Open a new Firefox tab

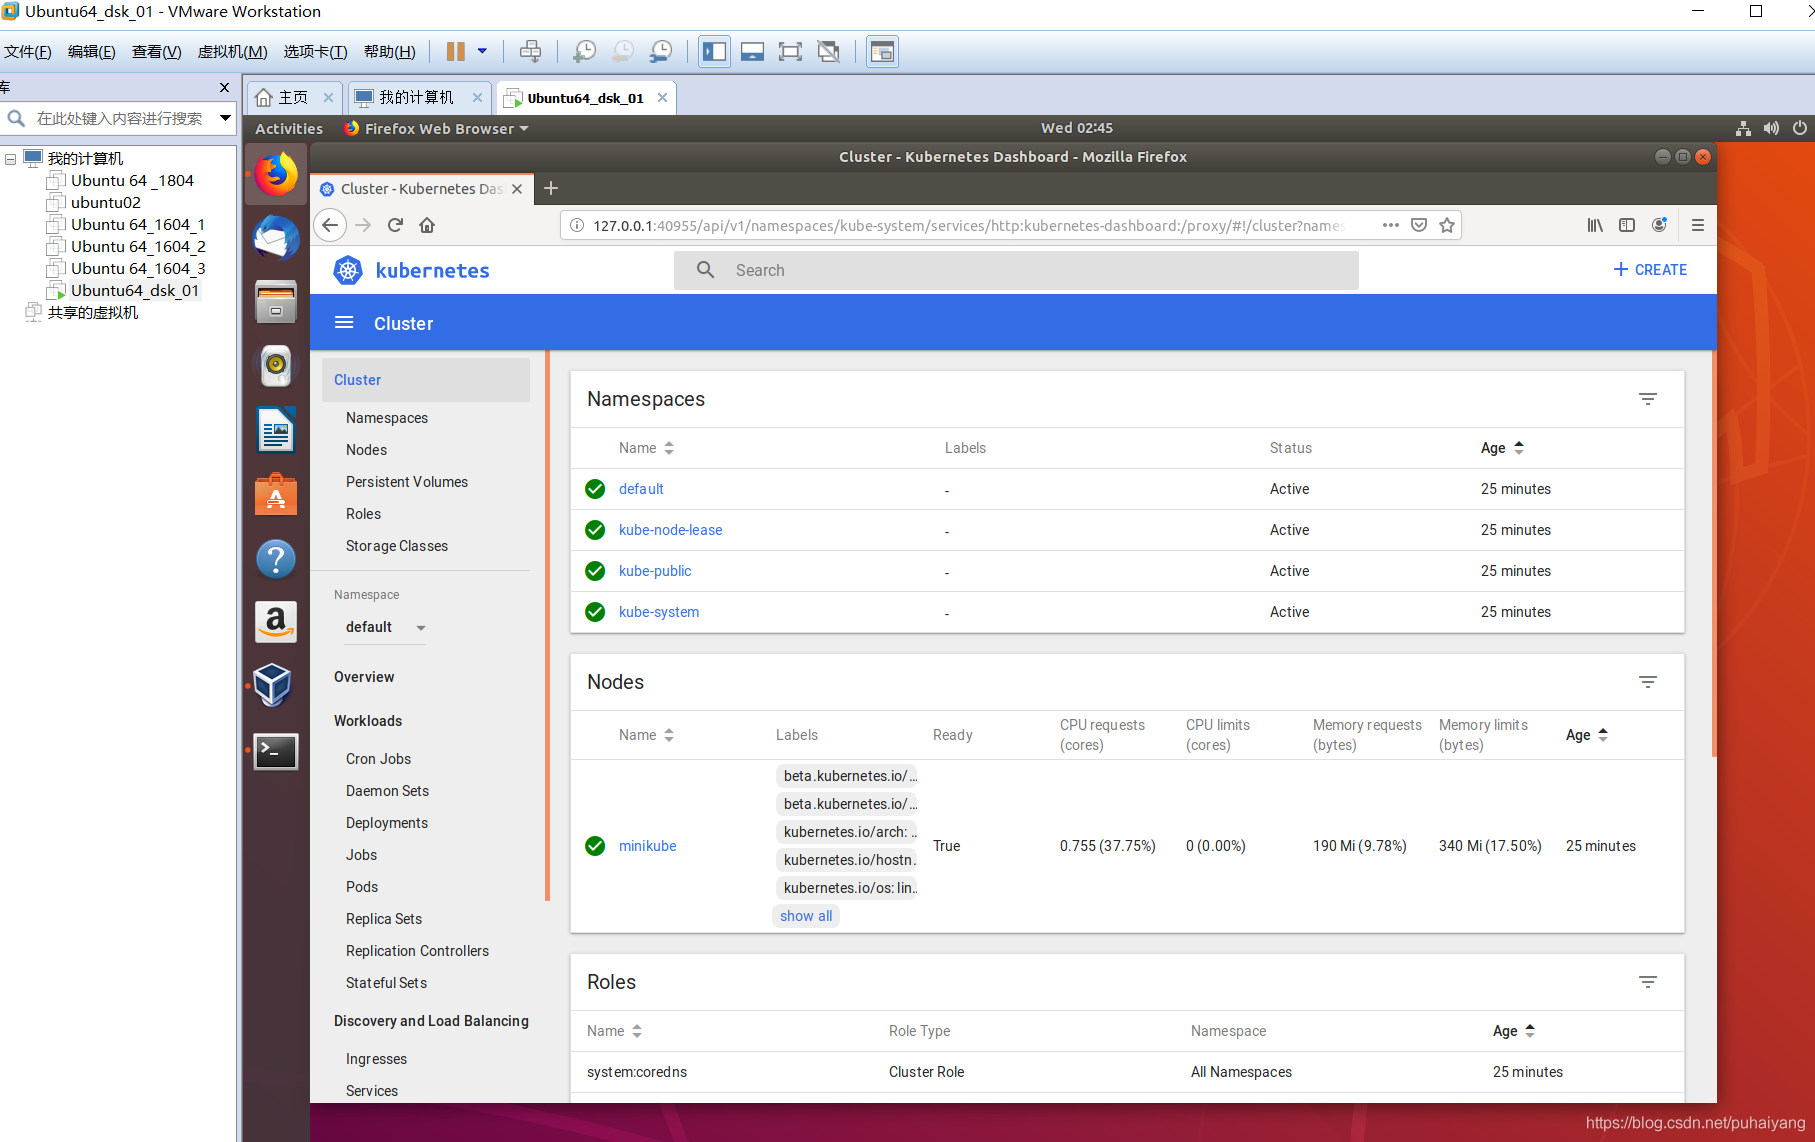pyautogui.click(x=551, y=188)
